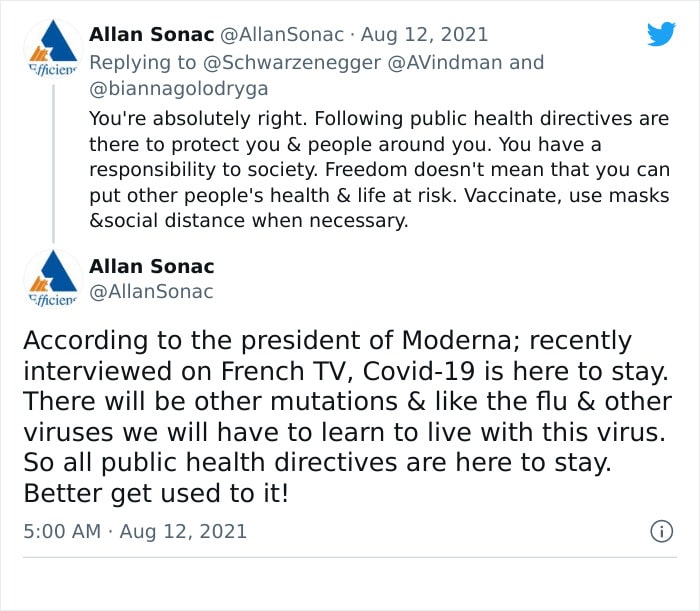Open the 5:00 AM · Aug 12, 2021 timestamp
This screenshot has width=700, height=611.
click(x=135, y=532)
